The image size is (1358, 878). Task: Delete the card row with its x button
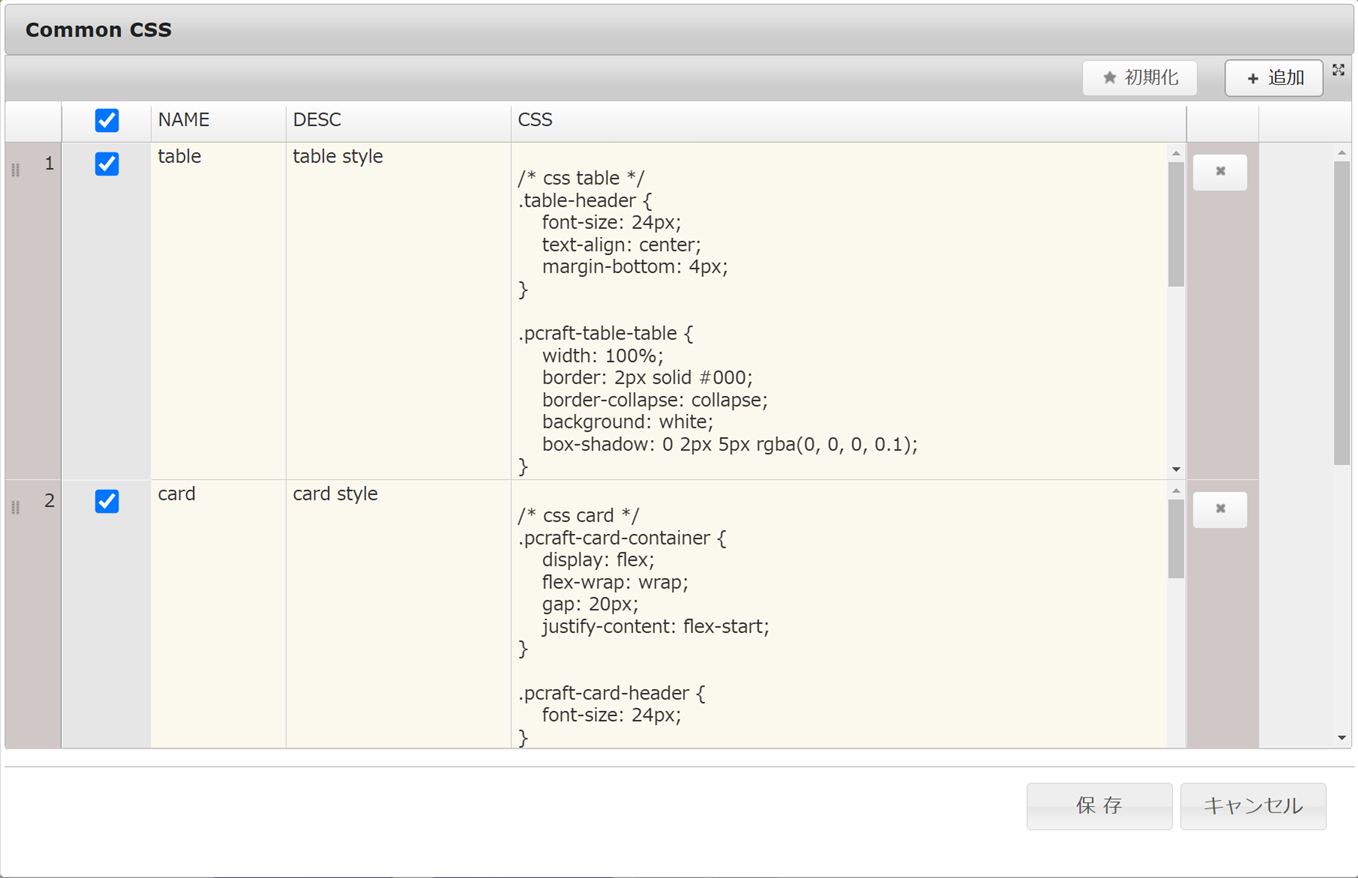click(1220, 509)
